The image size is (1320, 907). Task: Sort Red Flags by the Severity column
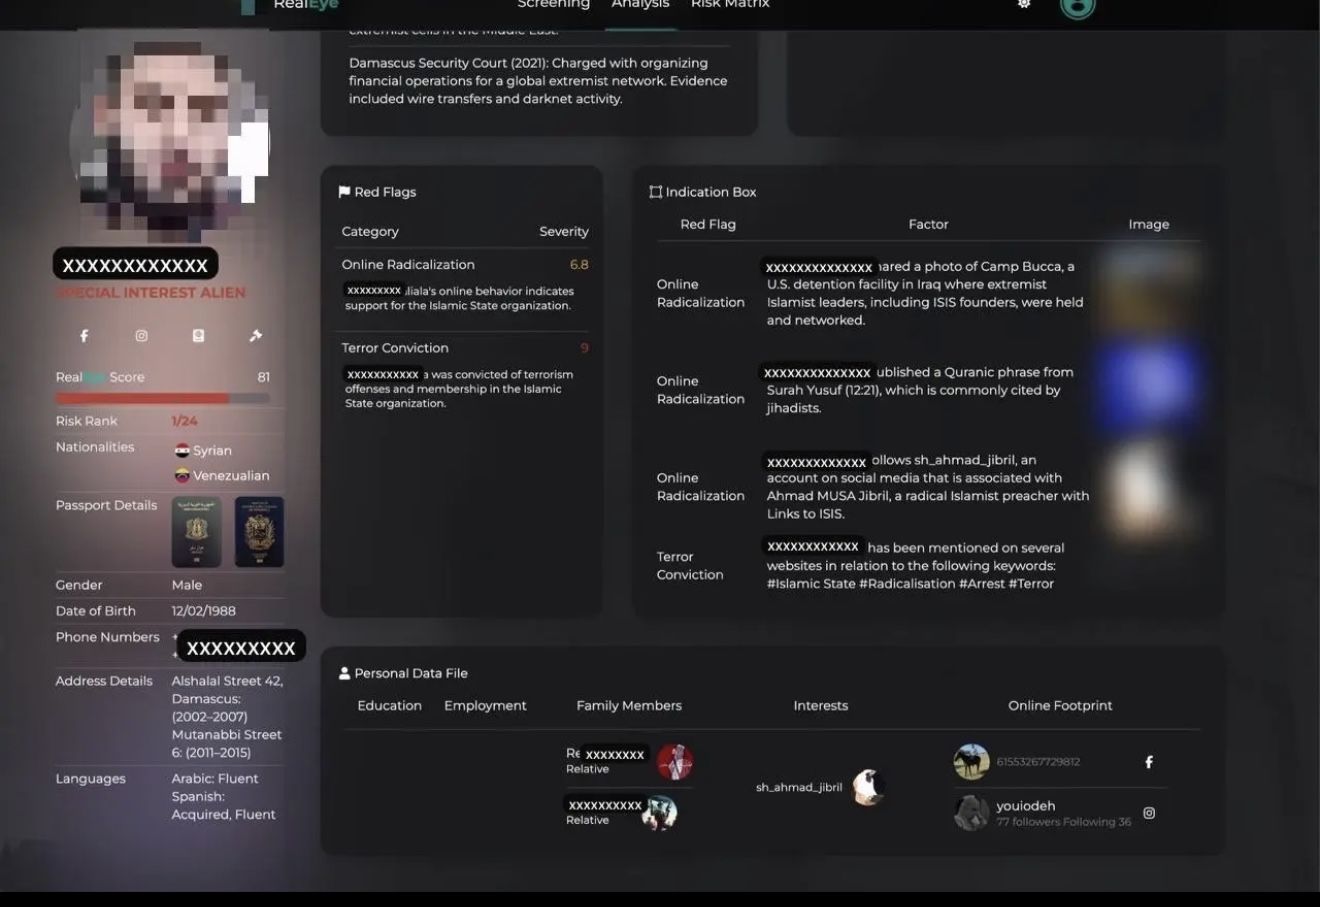tap(563, 232)
